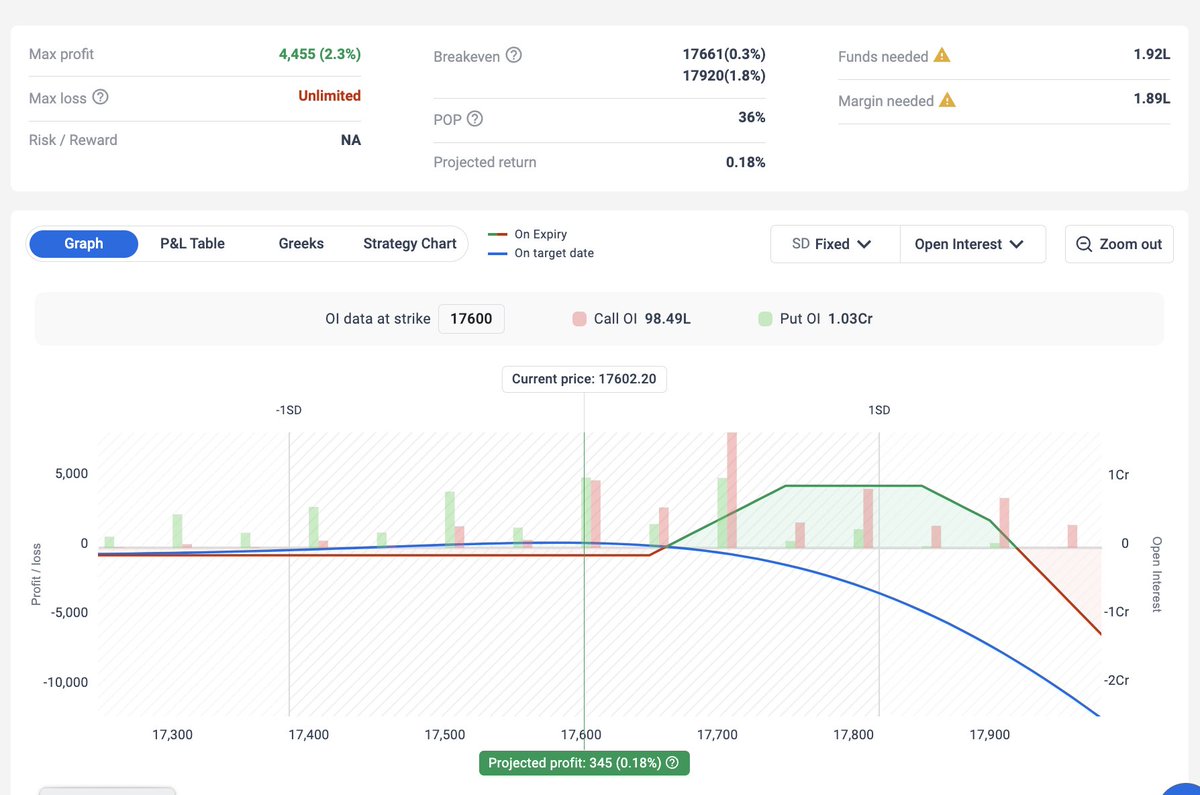1200x795 pixels.
Task: Click the Funds needed warning icon
Action: point(942,56)
